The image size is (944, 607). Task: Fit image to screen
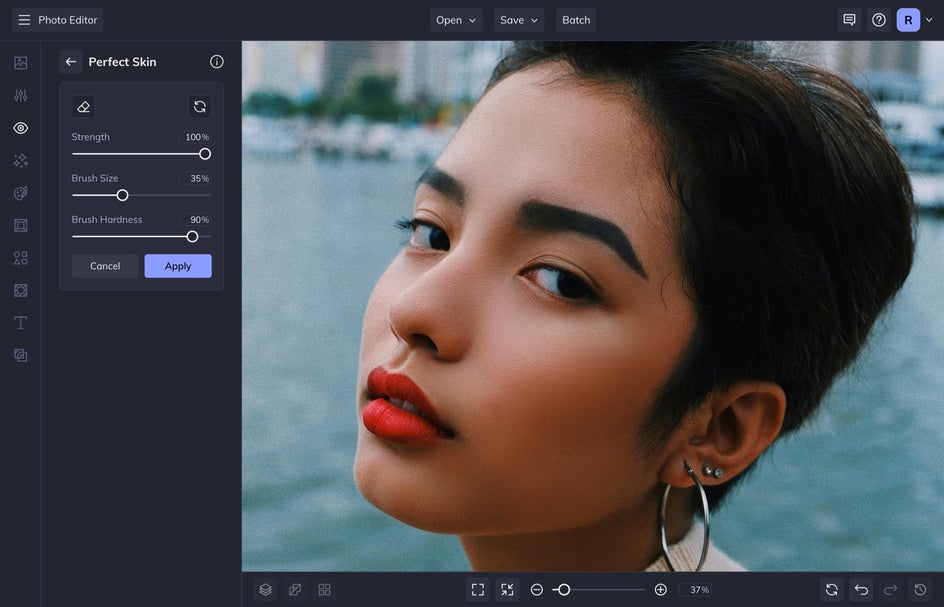click(478, 590)
